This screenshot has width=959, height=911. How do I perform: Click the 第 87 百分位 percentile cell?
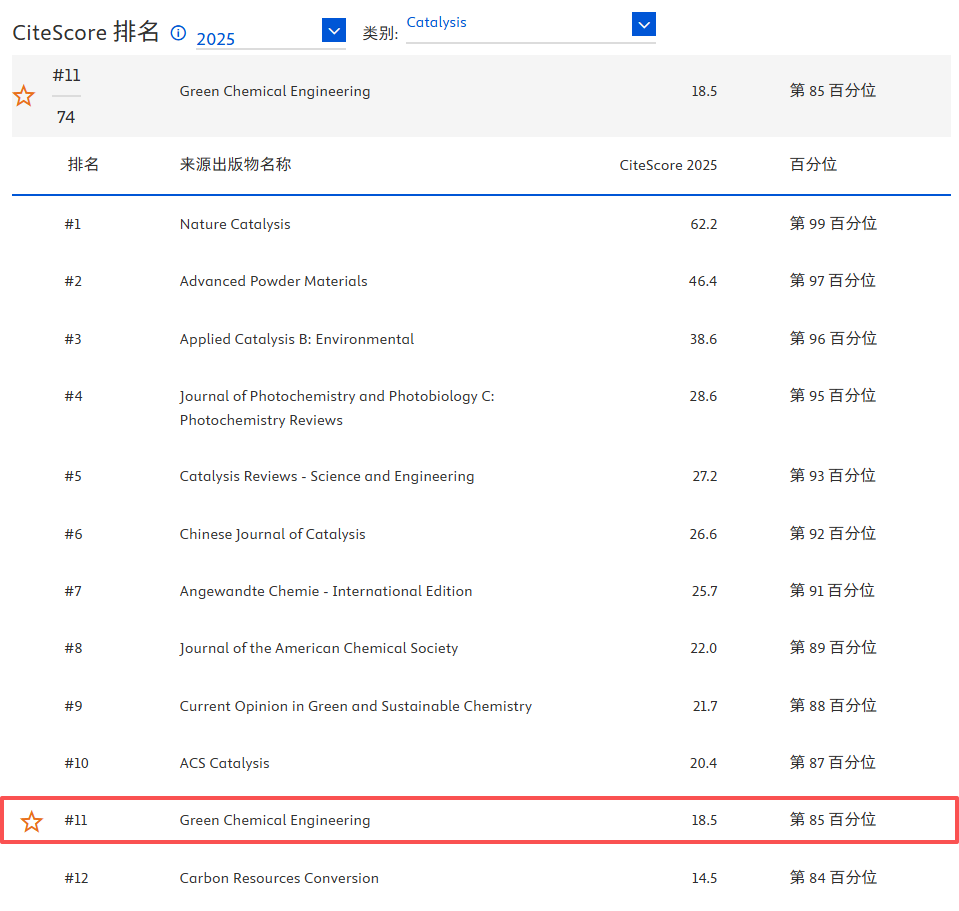coord(832,762)
